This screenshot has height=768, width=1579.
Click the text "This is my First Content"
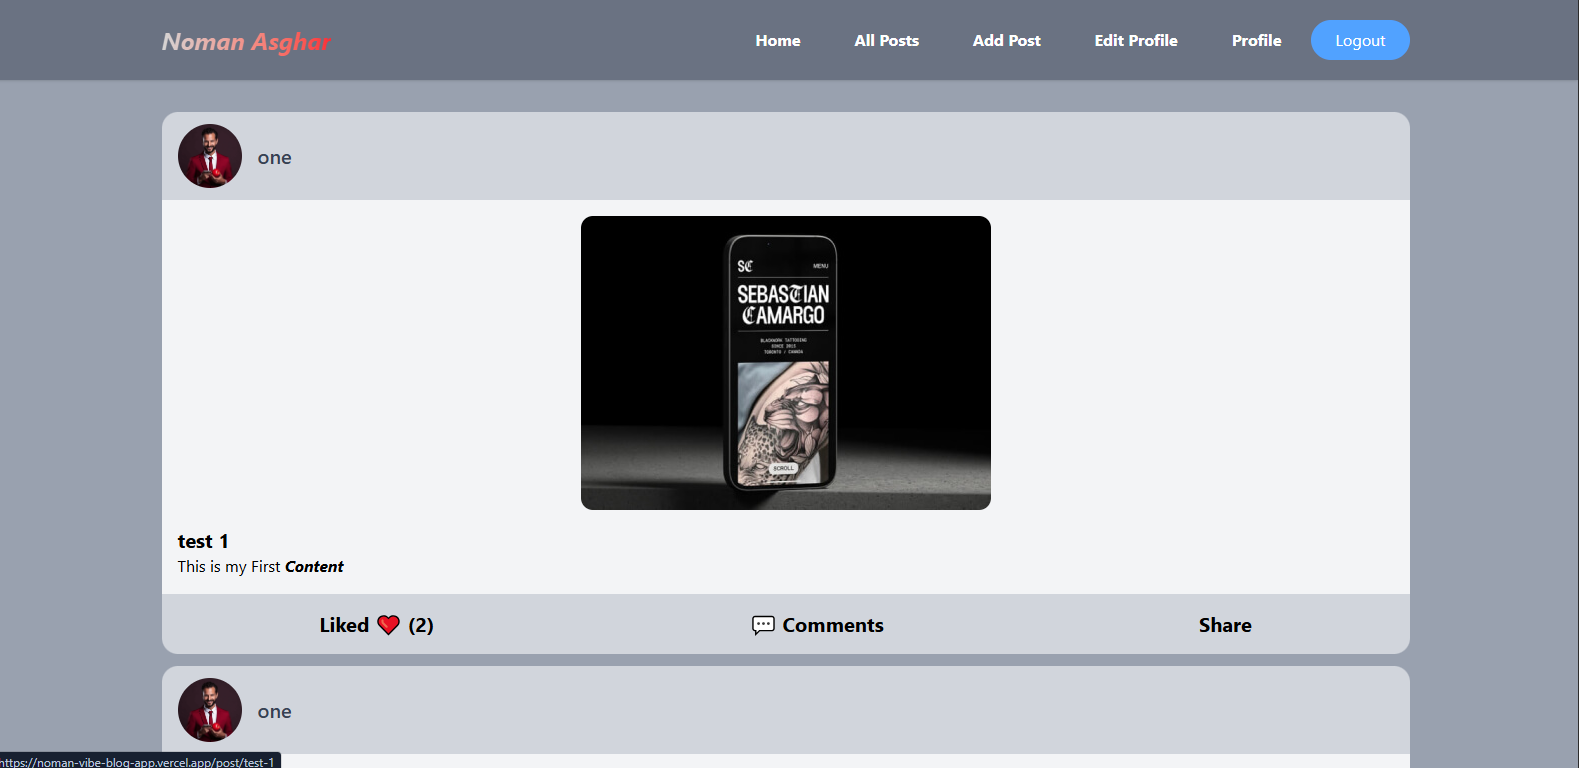coord(260,566)
